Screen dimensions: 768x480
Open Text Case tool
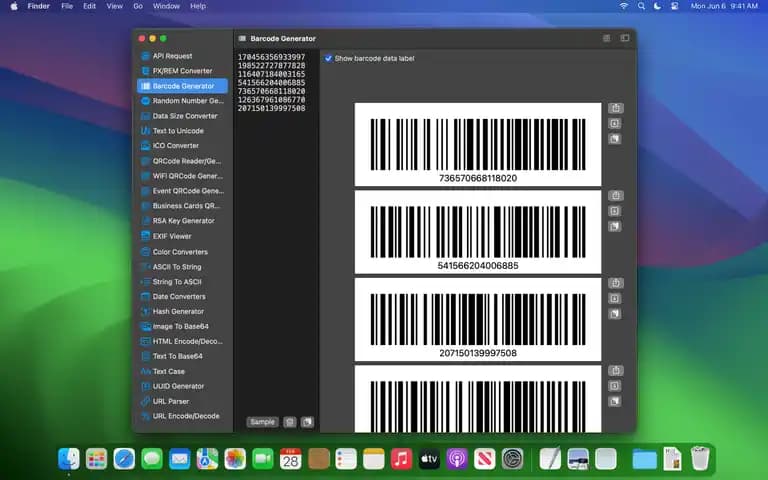click(182, 371)
